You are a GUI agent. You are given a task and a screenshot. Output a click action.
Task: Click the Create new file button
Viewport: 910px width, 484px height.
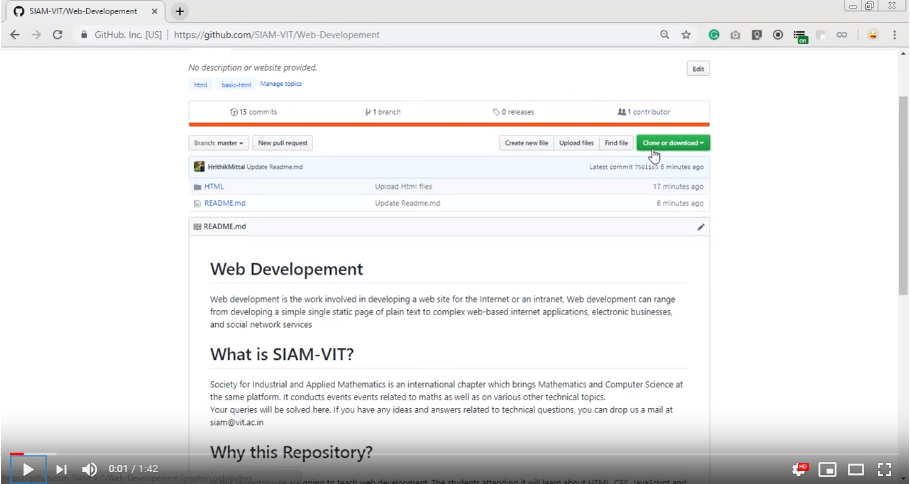(x=526, y=143)
